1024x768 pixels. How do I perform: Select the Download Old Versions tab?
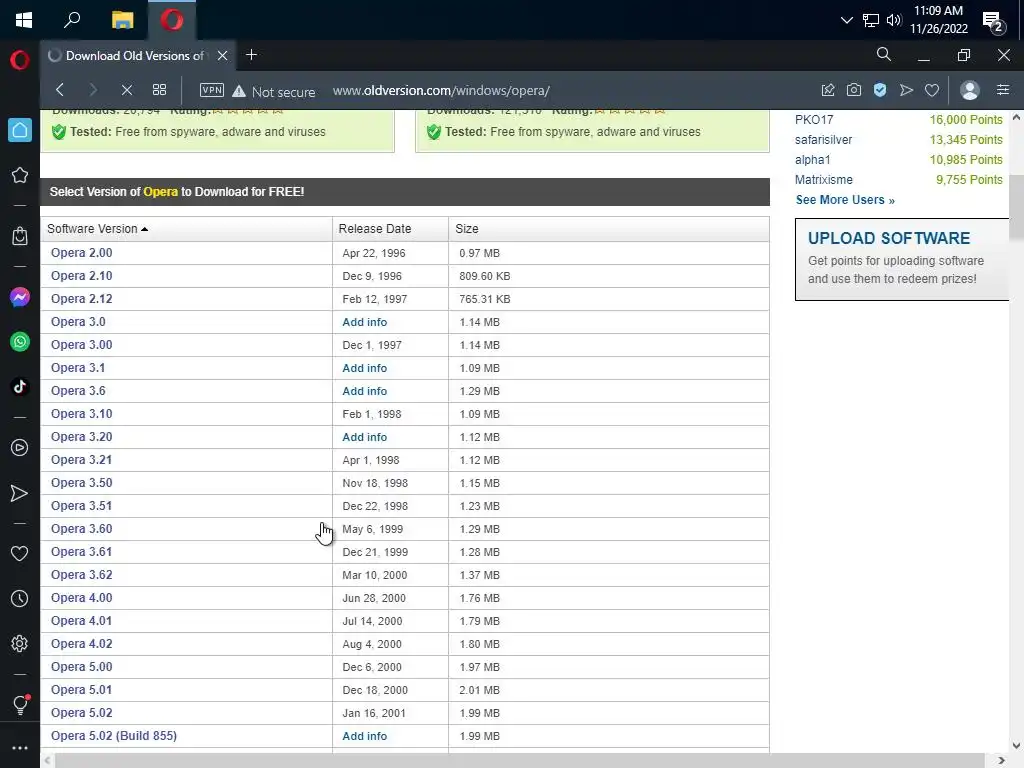134,56
